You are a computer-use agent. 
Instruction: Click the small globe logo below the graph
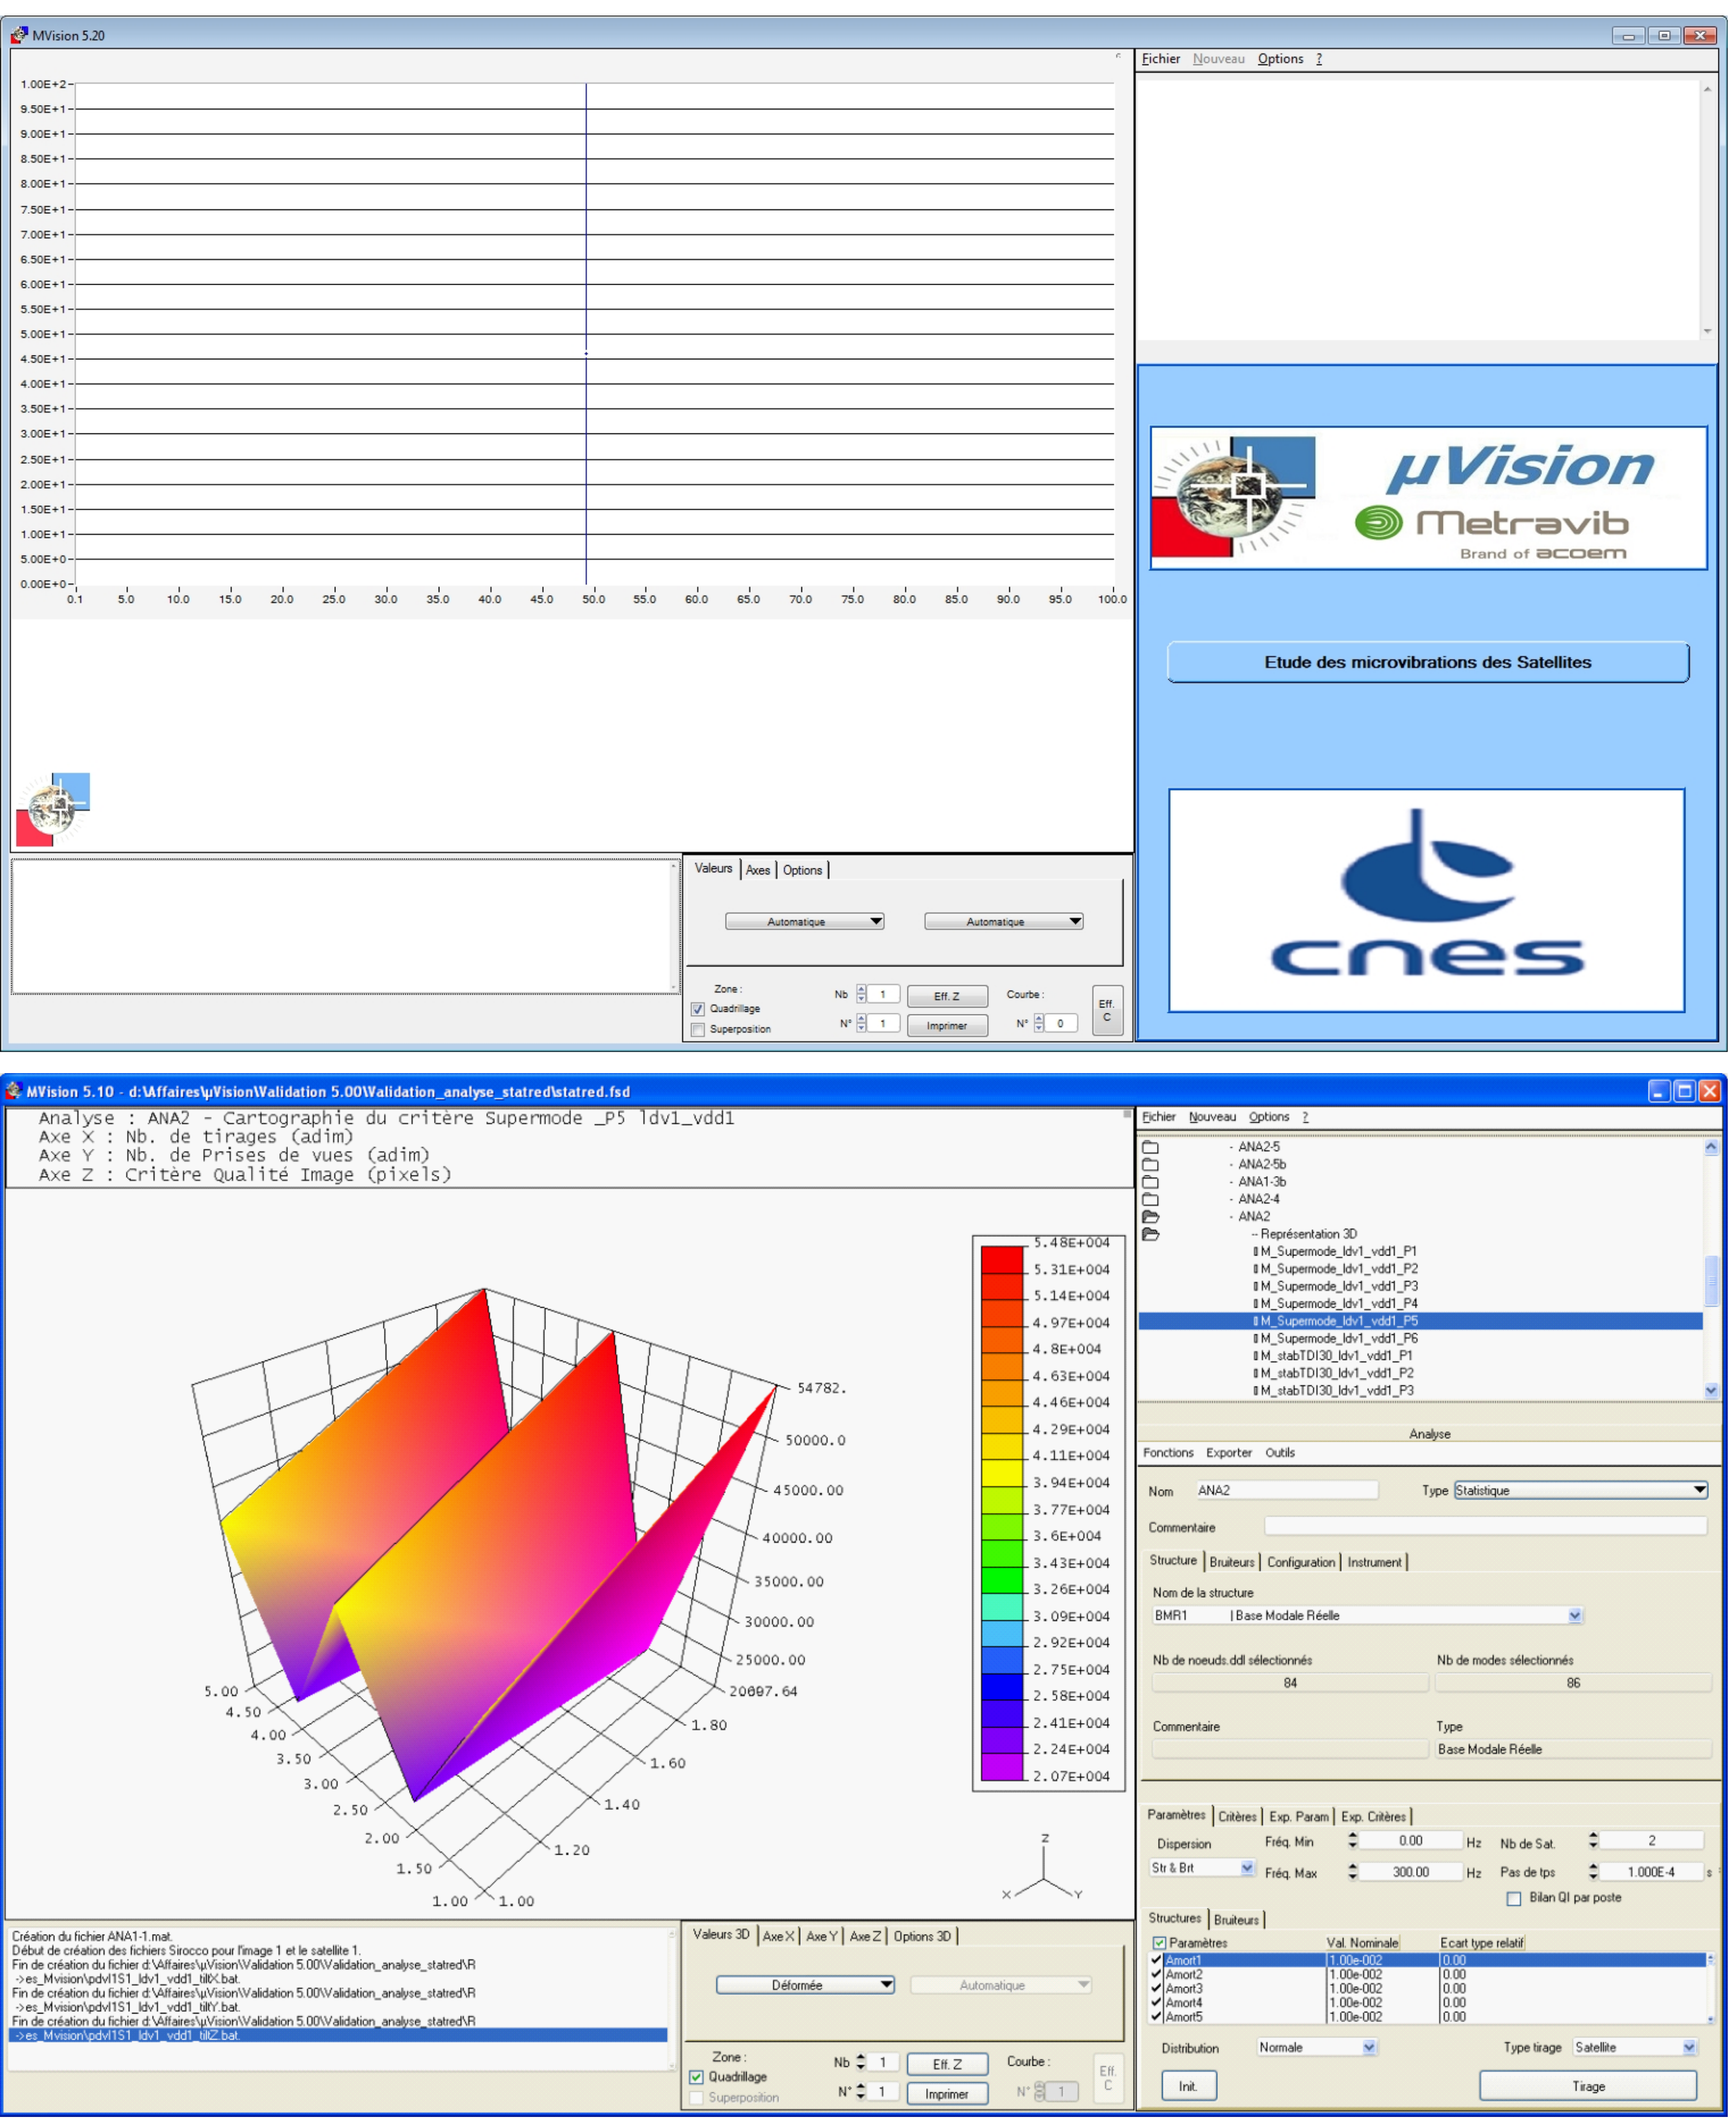click(53, 809)
